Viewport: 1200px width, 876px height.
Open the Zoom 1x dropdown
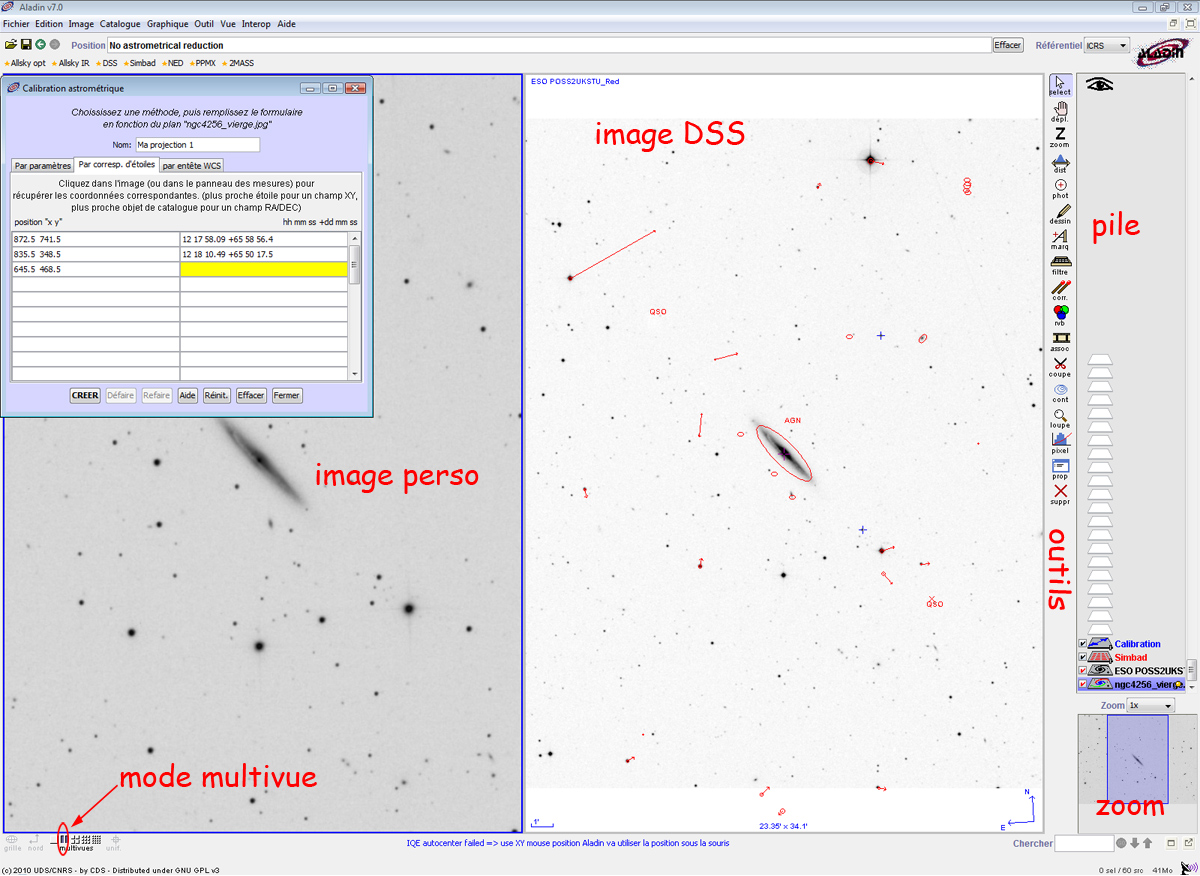[x=1150, y=705]
